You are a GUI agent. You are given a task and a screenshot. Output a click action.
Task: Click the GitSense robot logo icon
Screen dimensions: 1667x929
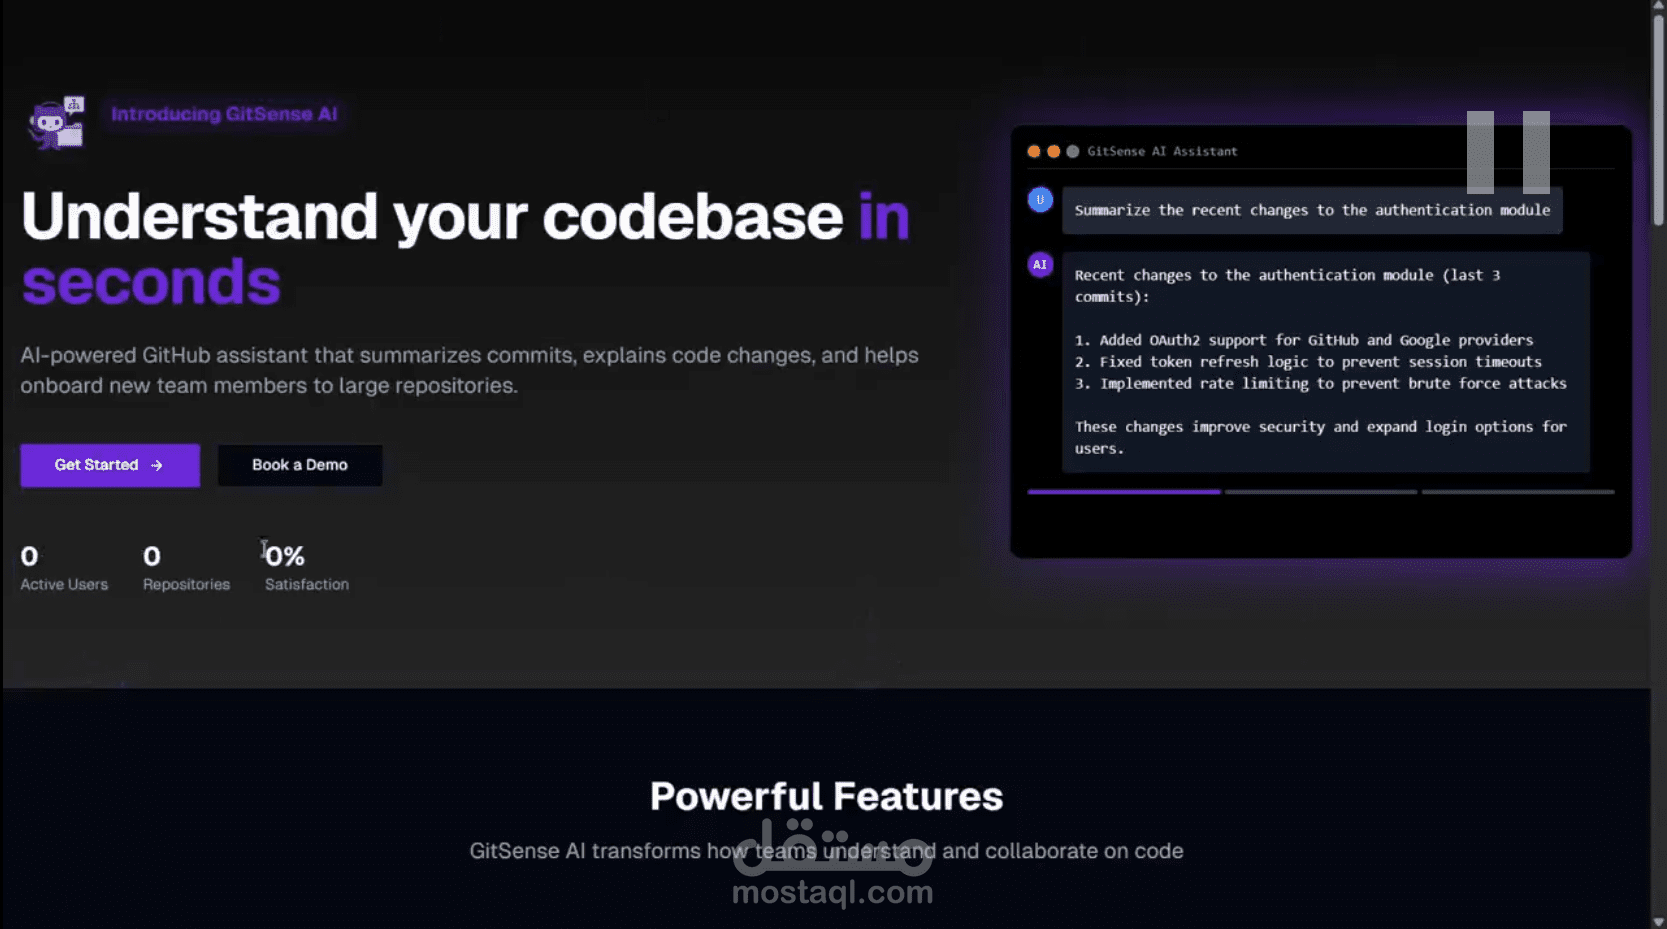(57, 123)
